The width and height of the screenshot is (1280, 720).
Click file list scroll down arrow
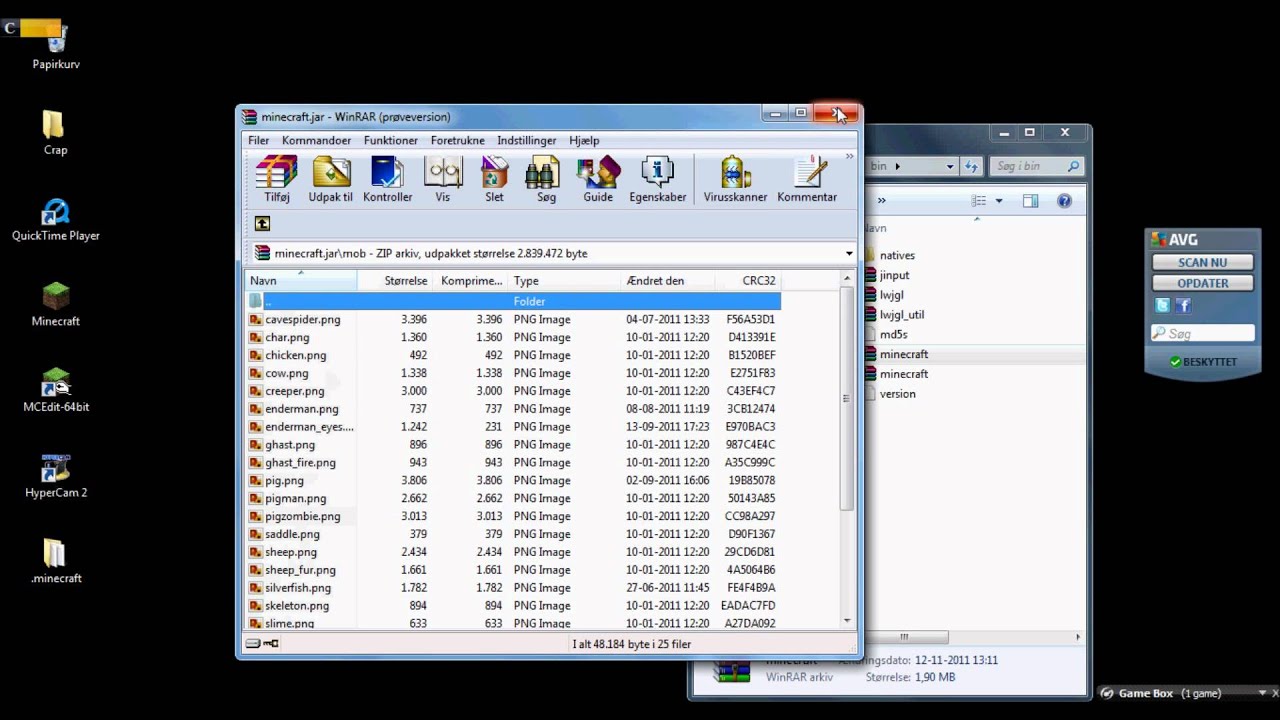point(847,621)
